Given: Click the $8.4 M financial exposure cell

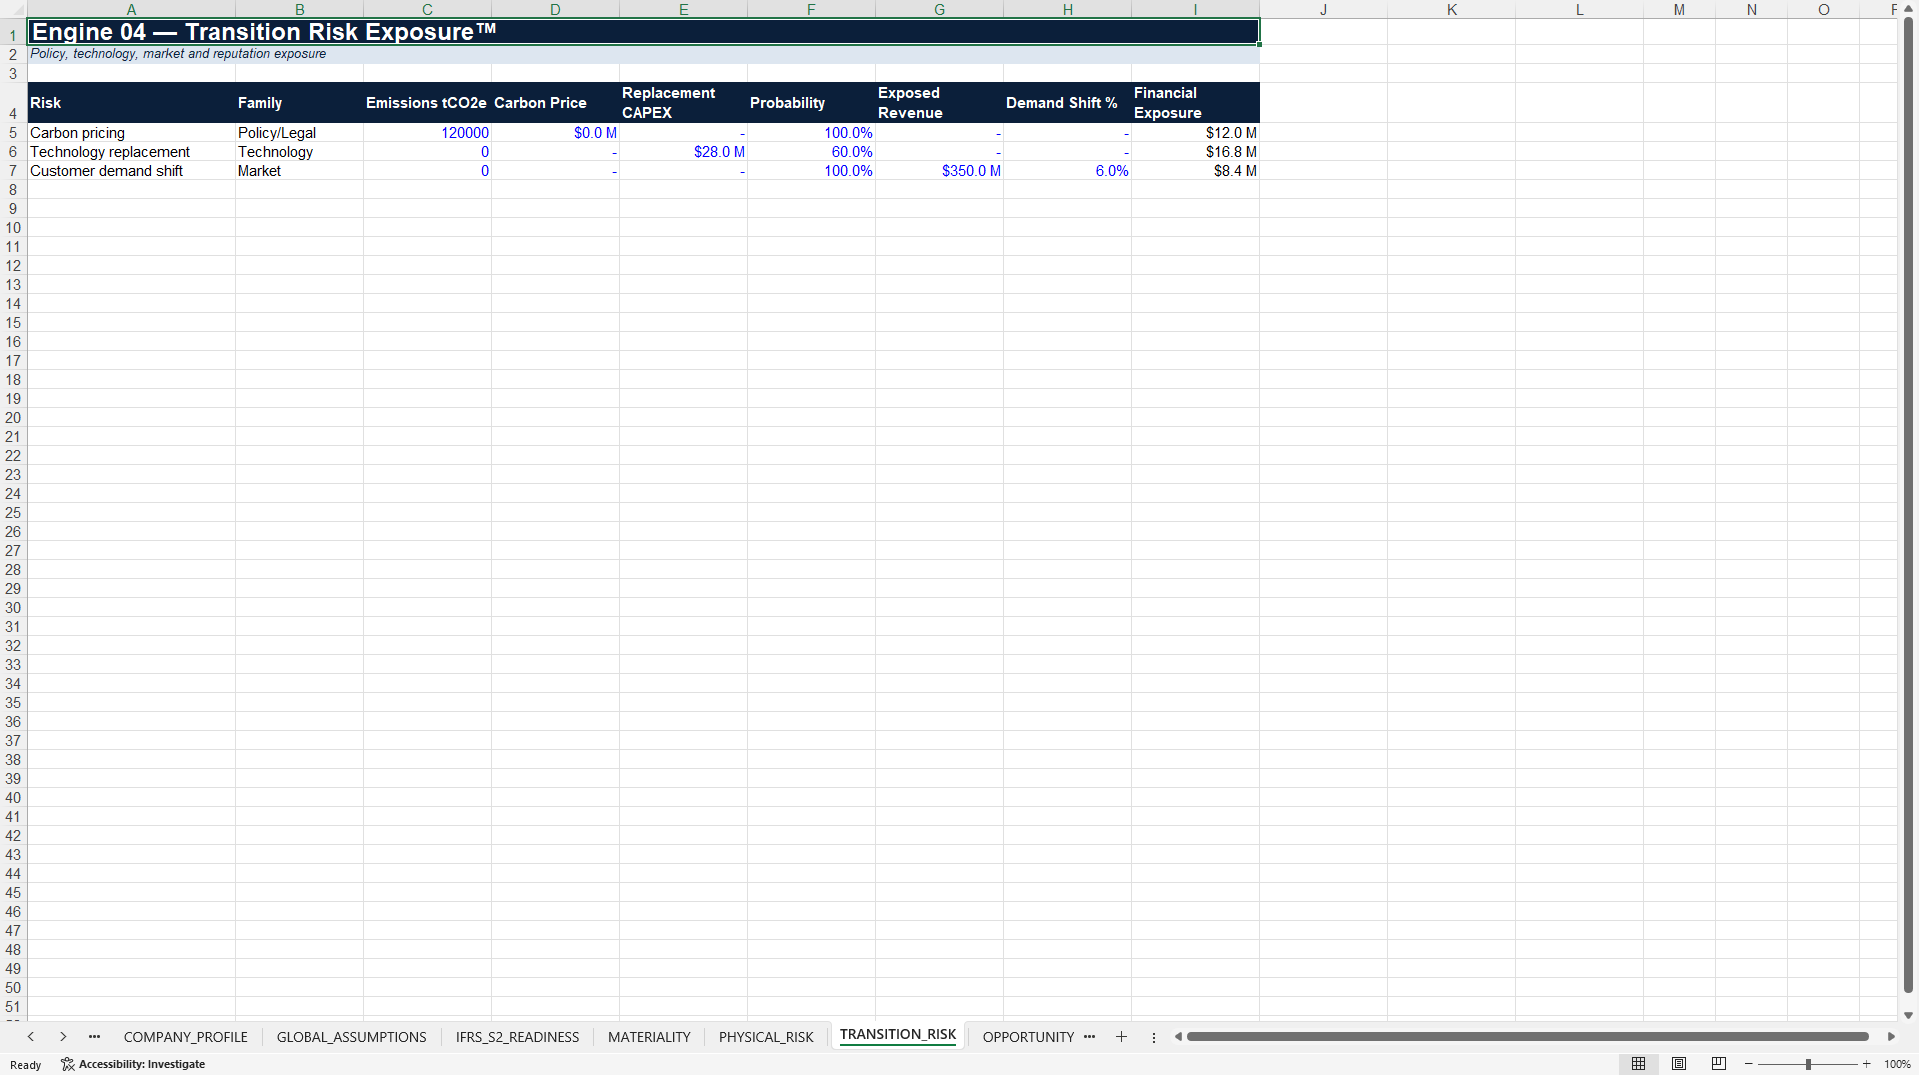Looking at the screenshot, I should point(1195,171).
